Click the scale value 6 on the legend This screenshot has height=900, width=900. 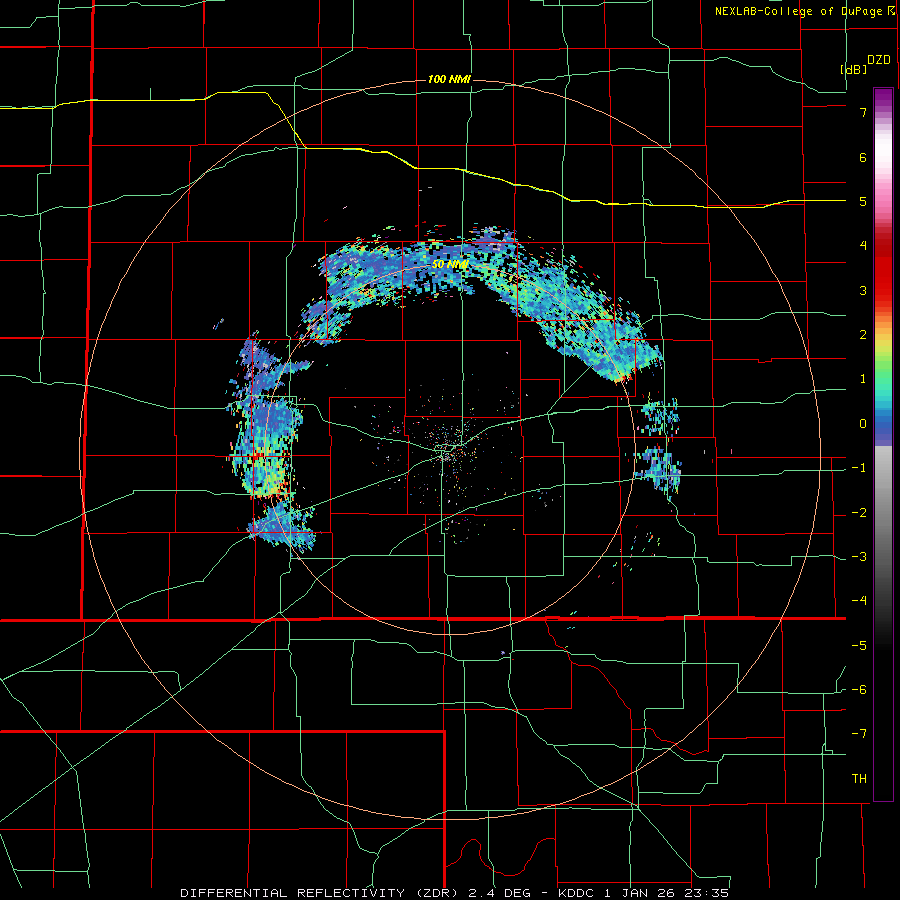tap(863, 157)
